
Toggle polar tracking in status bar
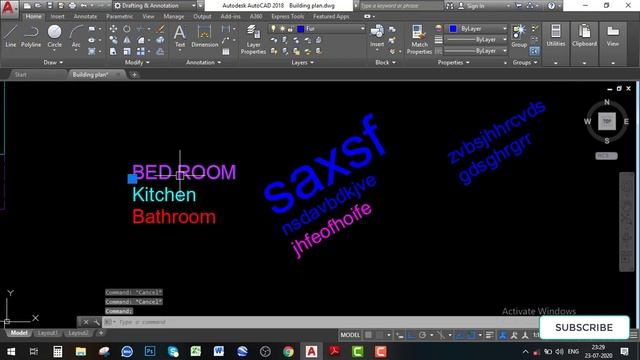[x=422, y=335]
